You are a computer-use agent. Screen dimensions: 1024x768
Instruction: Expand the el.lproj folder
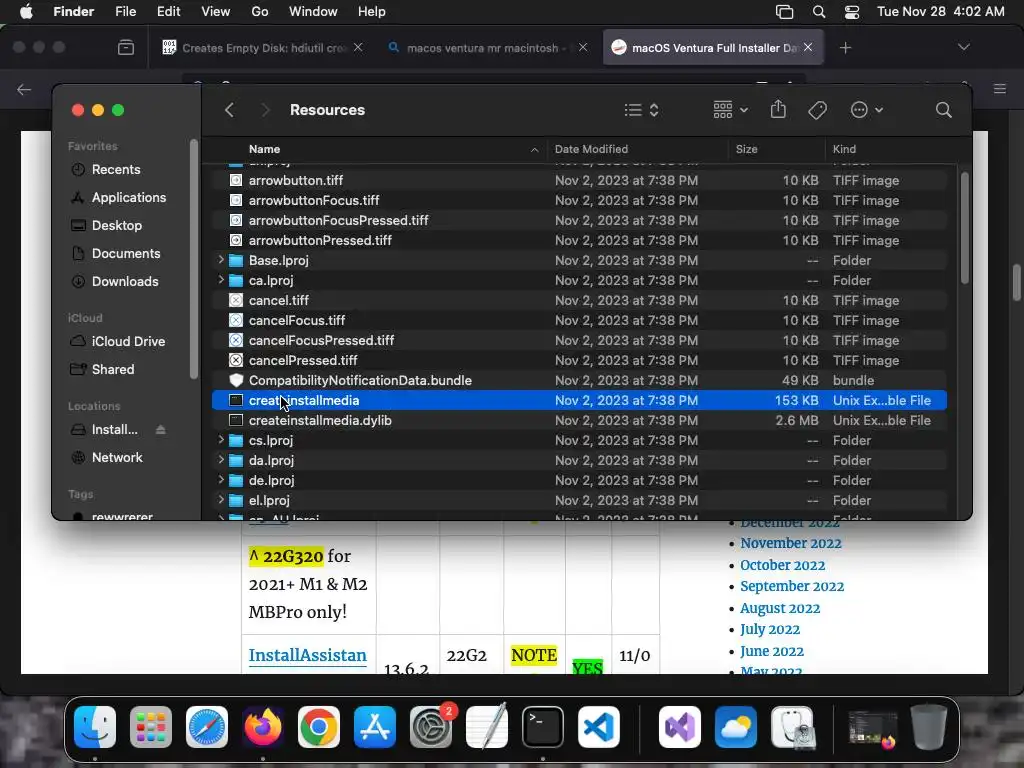[221, 500]
